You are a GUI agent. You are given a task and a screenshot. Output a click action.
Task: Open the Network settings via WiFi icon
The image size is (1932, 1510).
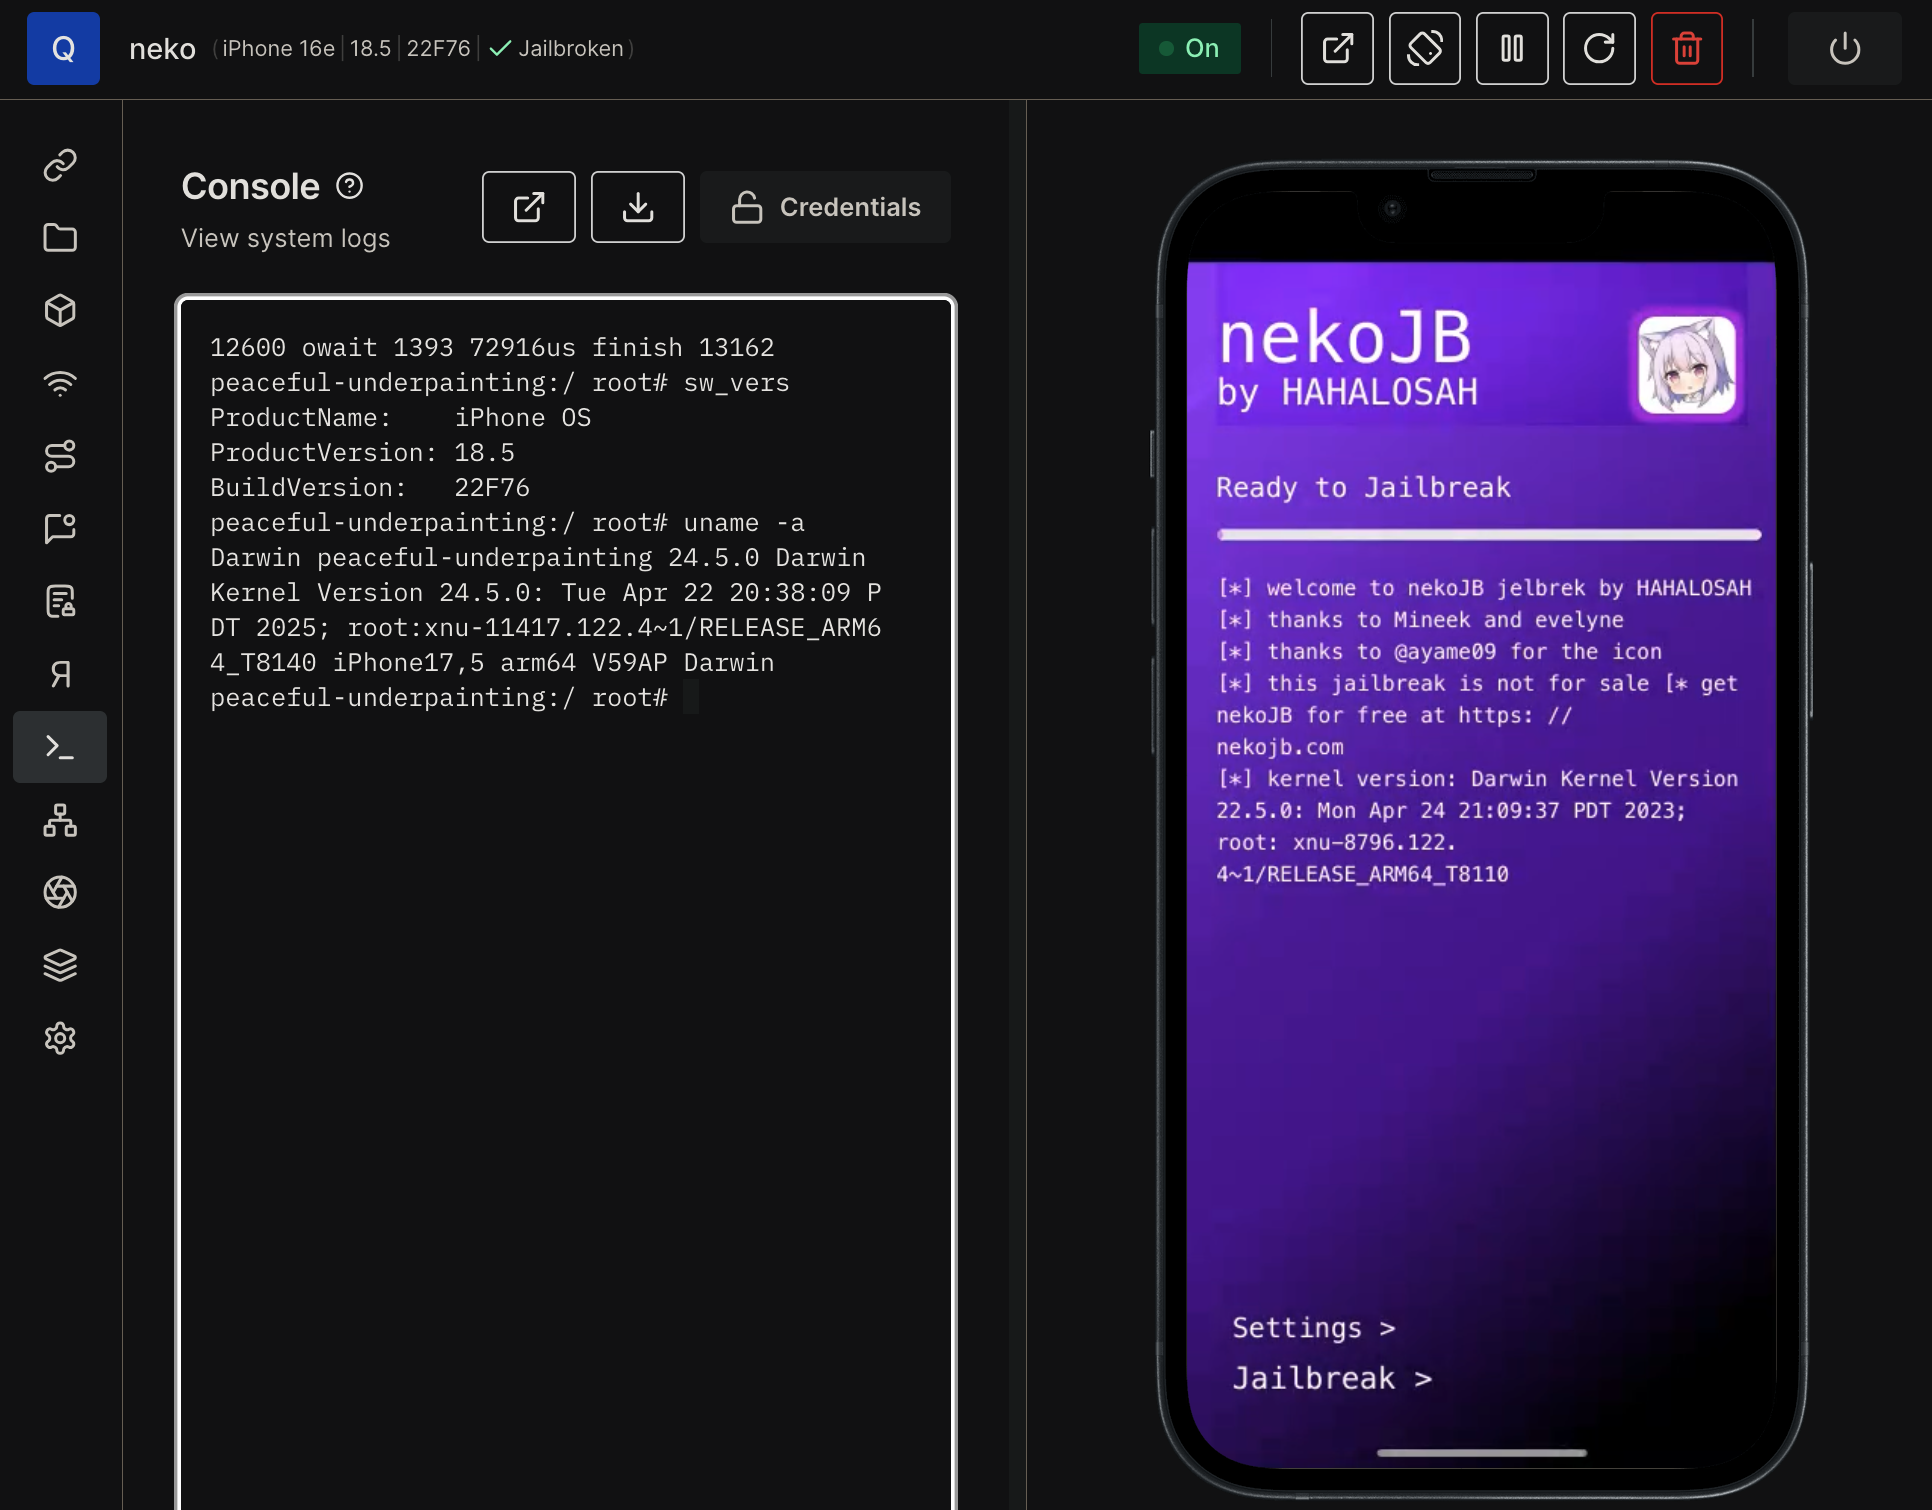click(x=60, y=383)
